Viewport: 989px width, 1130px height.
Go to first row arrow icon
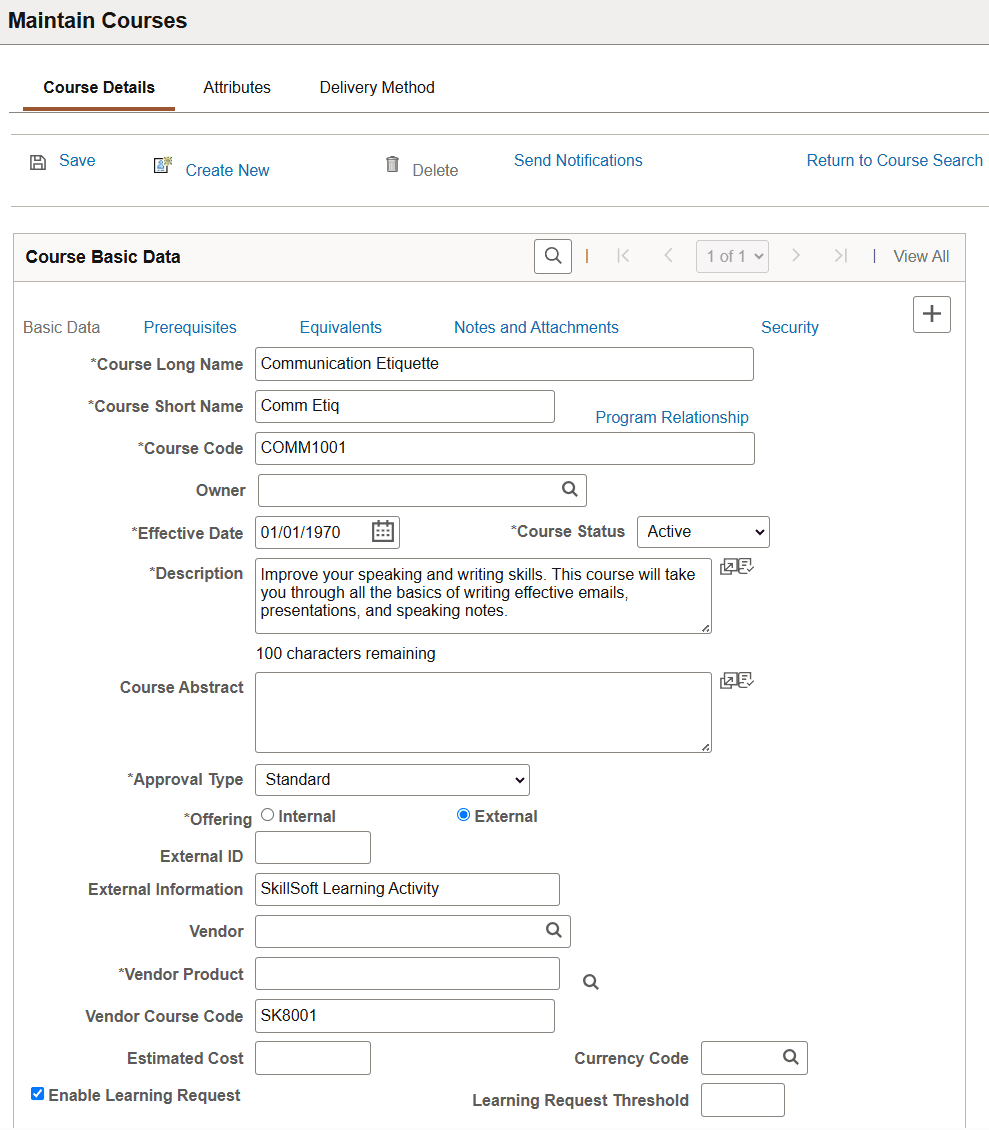pyautogui.click(x=624, y=256)
